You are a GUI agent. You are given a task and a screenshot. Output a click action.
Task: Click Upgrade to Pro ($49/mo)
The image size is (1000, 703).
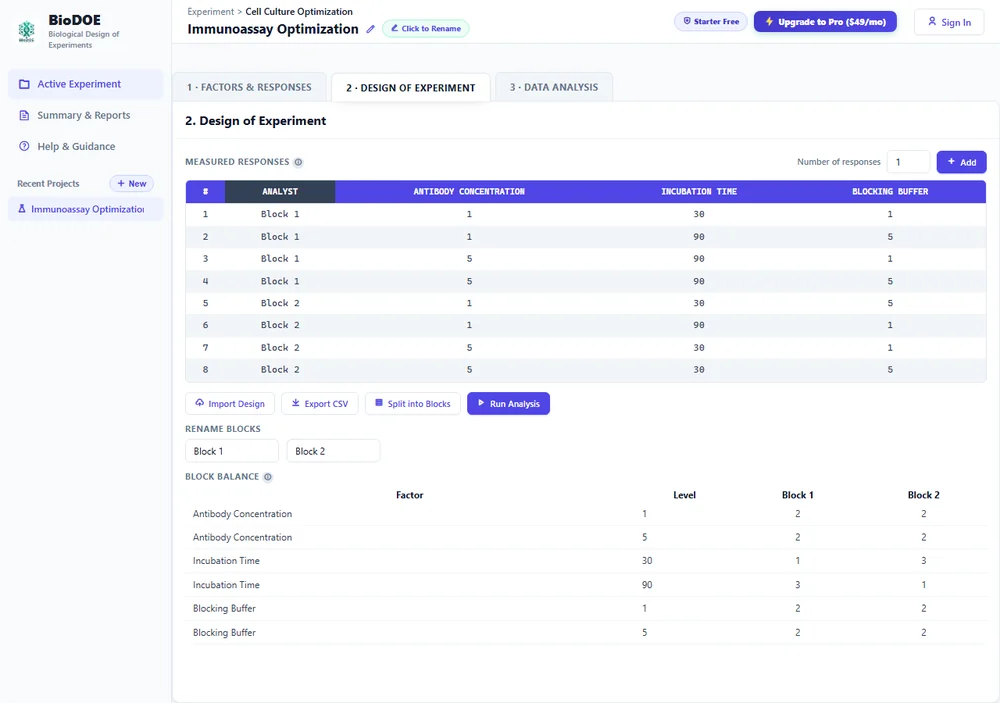click(x=825, y=22)
